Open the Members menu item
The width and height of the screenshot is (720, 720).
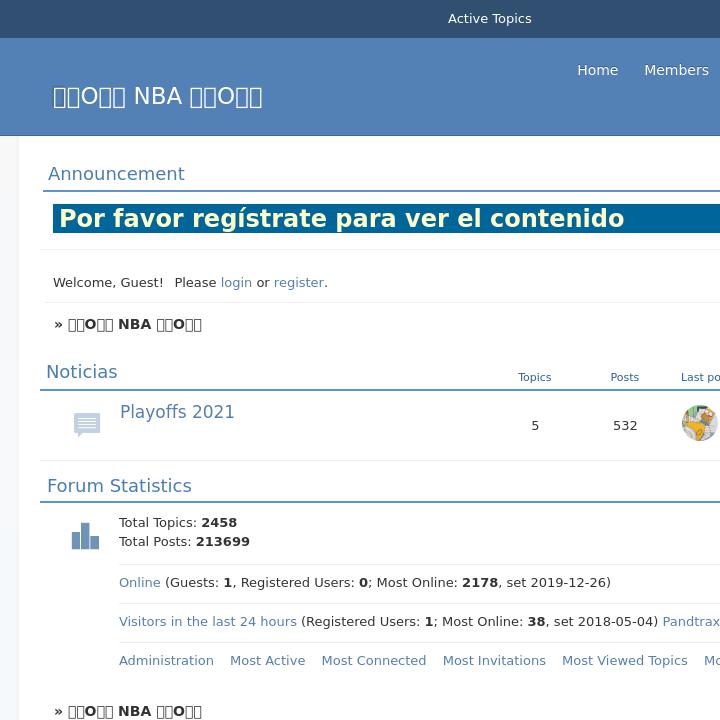(676, 70)
